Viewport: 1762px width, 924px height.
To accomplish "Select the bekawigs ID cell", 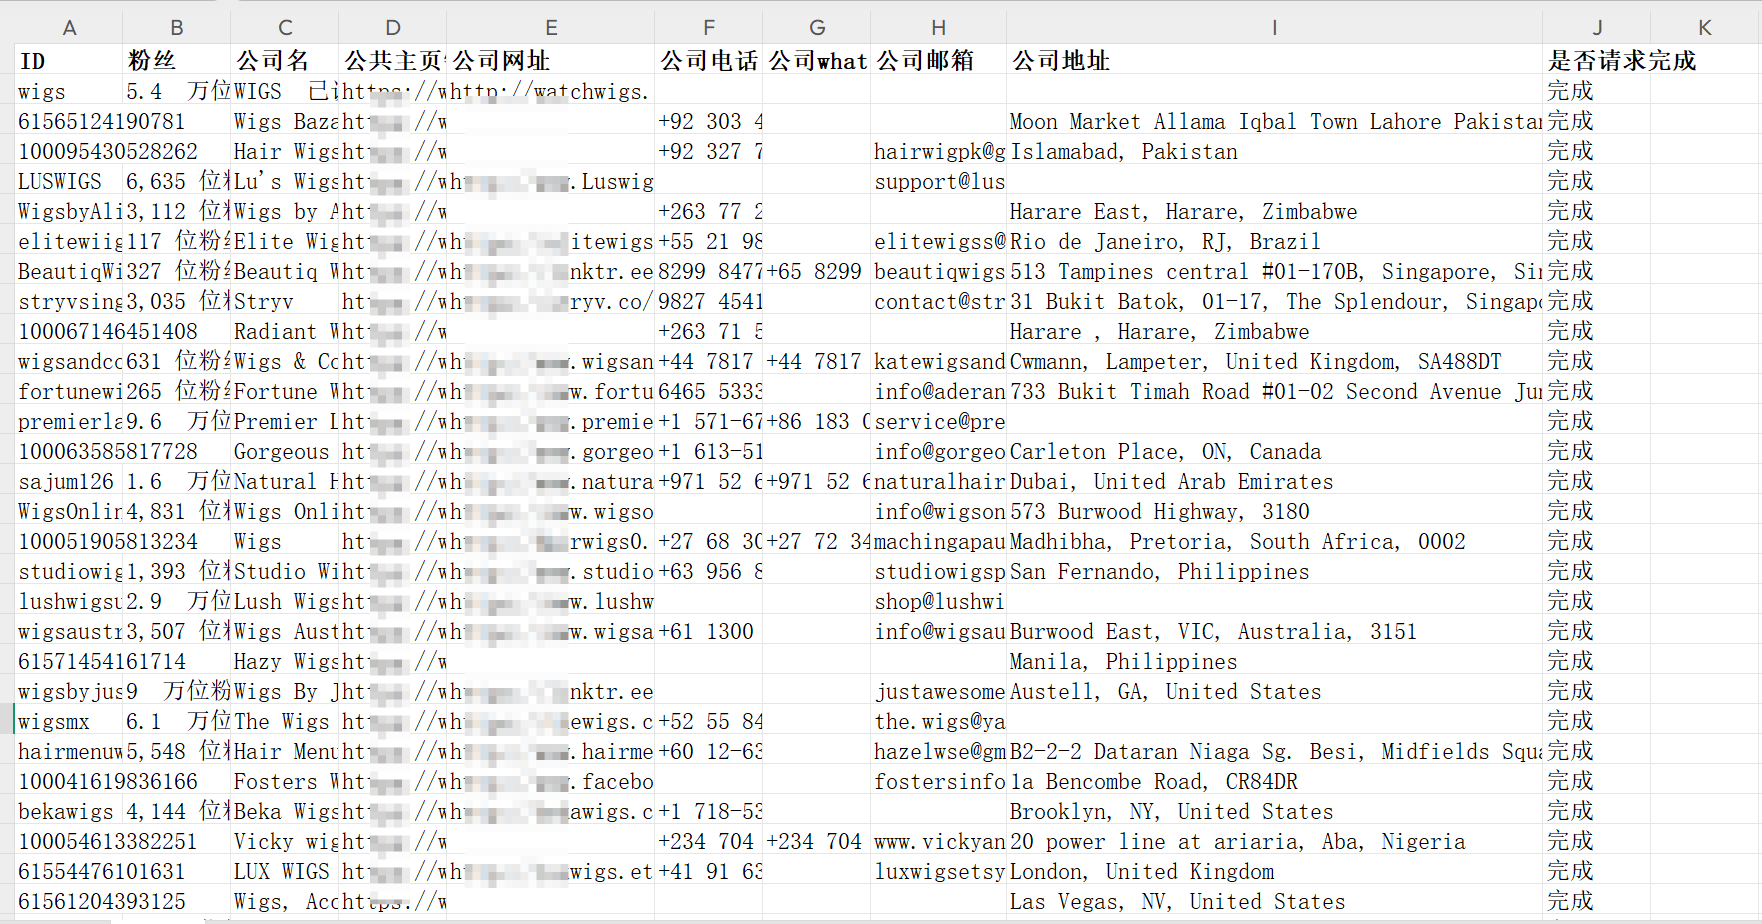I will click(69, 812).
